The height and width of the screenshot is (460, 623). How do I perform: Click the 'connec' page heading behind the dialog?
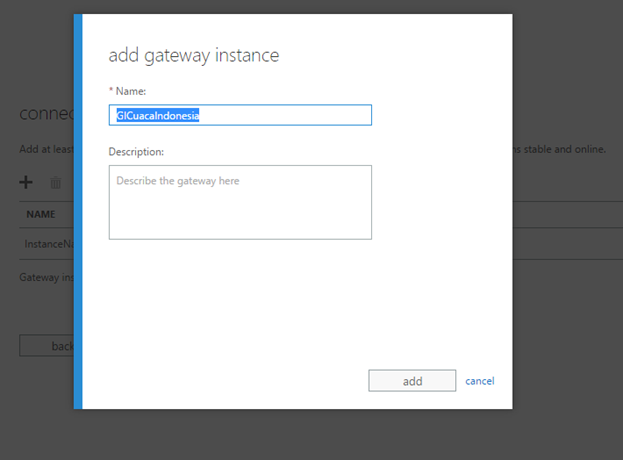coord(46,114)
